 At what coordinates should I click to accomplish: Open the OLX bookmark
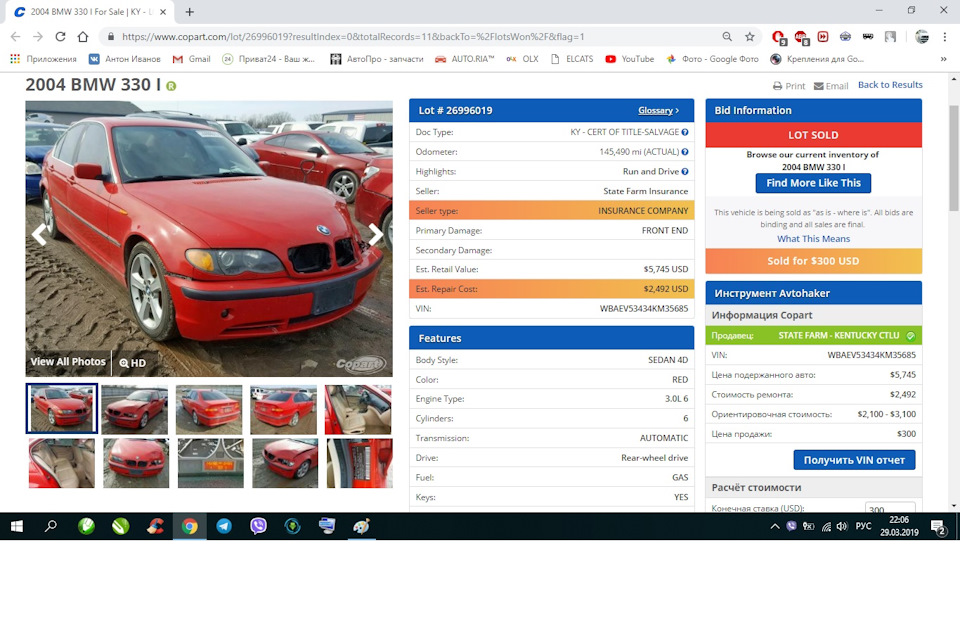click(522, 59)
